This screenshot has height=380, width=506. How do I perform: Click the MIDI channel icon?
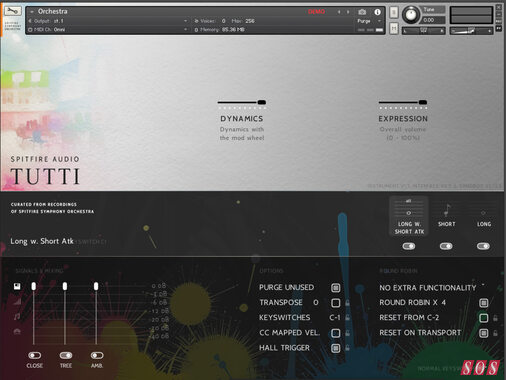tap(30, 30)
